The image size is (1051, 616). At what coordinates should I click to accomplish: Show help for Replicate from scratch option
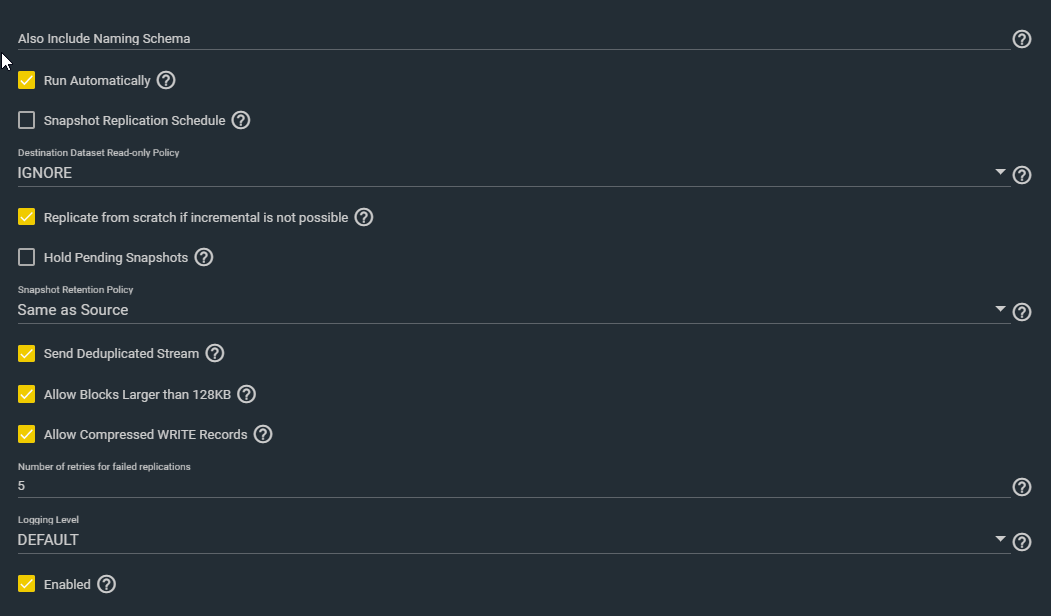(363, 217)
